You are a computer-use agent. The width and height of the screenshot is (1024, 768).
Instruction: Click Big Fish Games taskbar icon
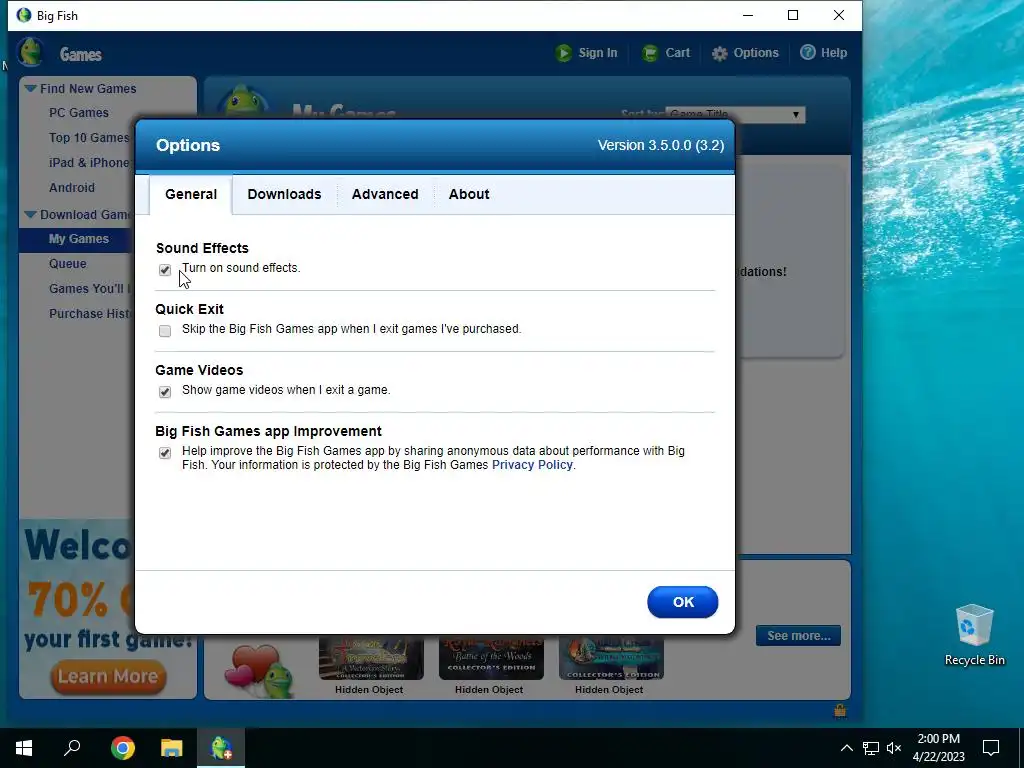click(221, 748)
